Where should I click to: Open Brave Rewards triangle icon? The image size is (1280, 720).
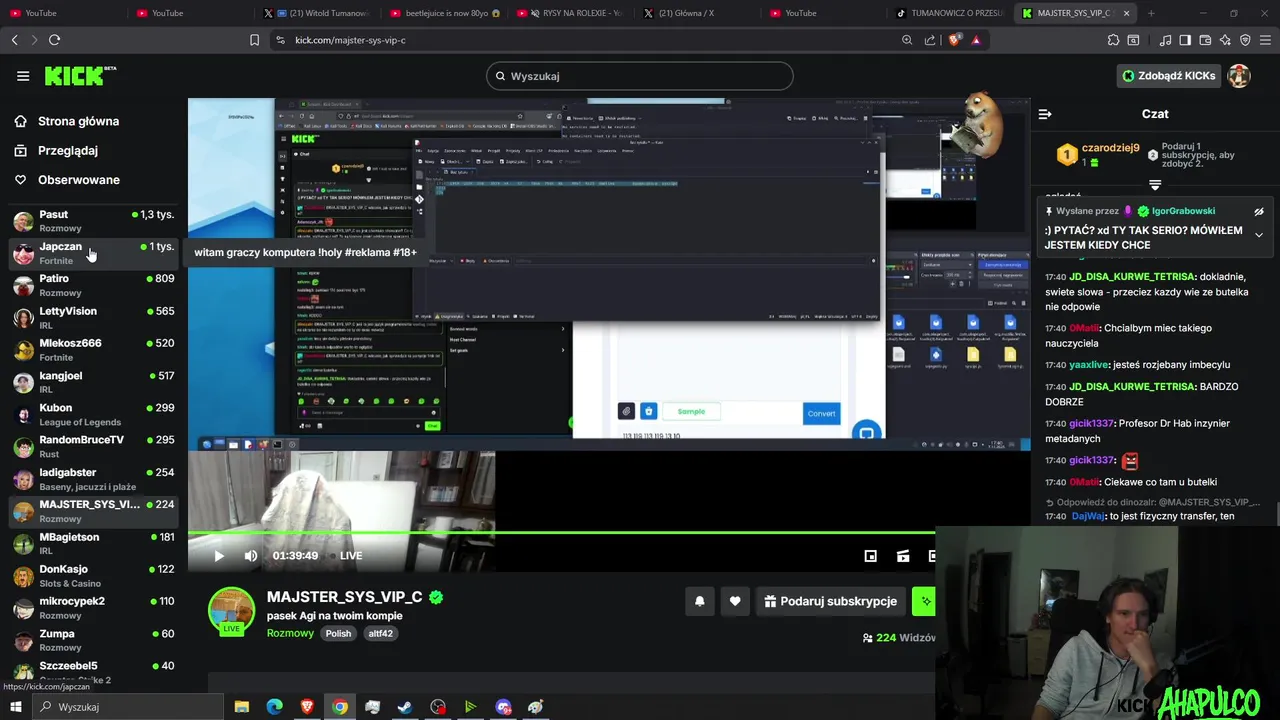click(976, 40)
